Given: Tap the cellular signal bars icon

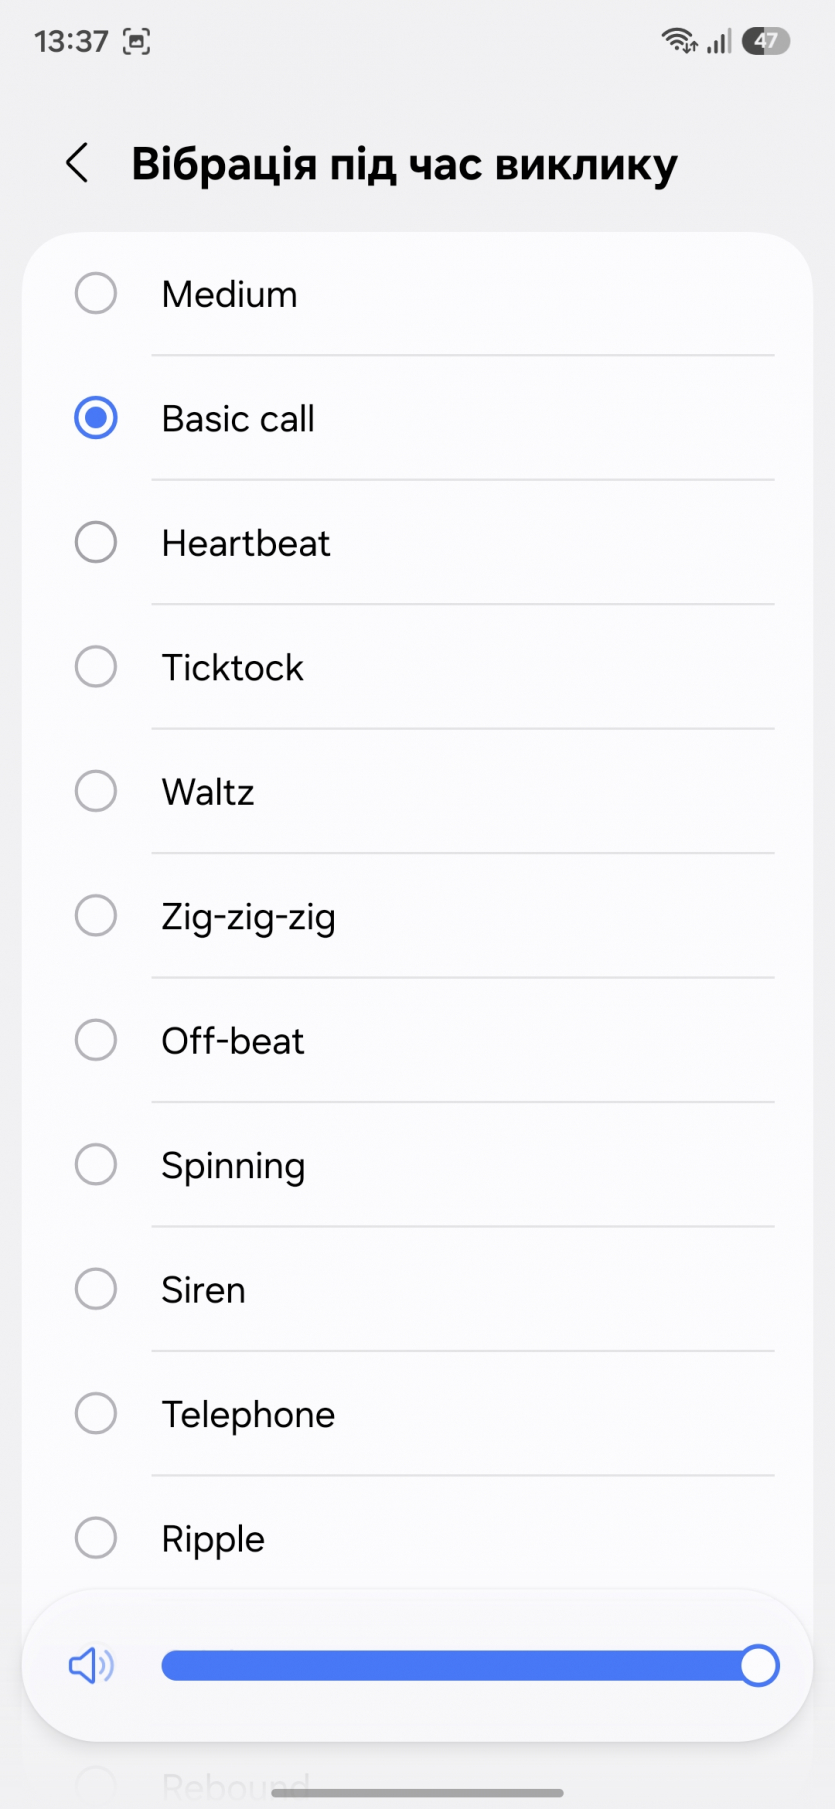Looking at the screenshot, I should (720, 41).
